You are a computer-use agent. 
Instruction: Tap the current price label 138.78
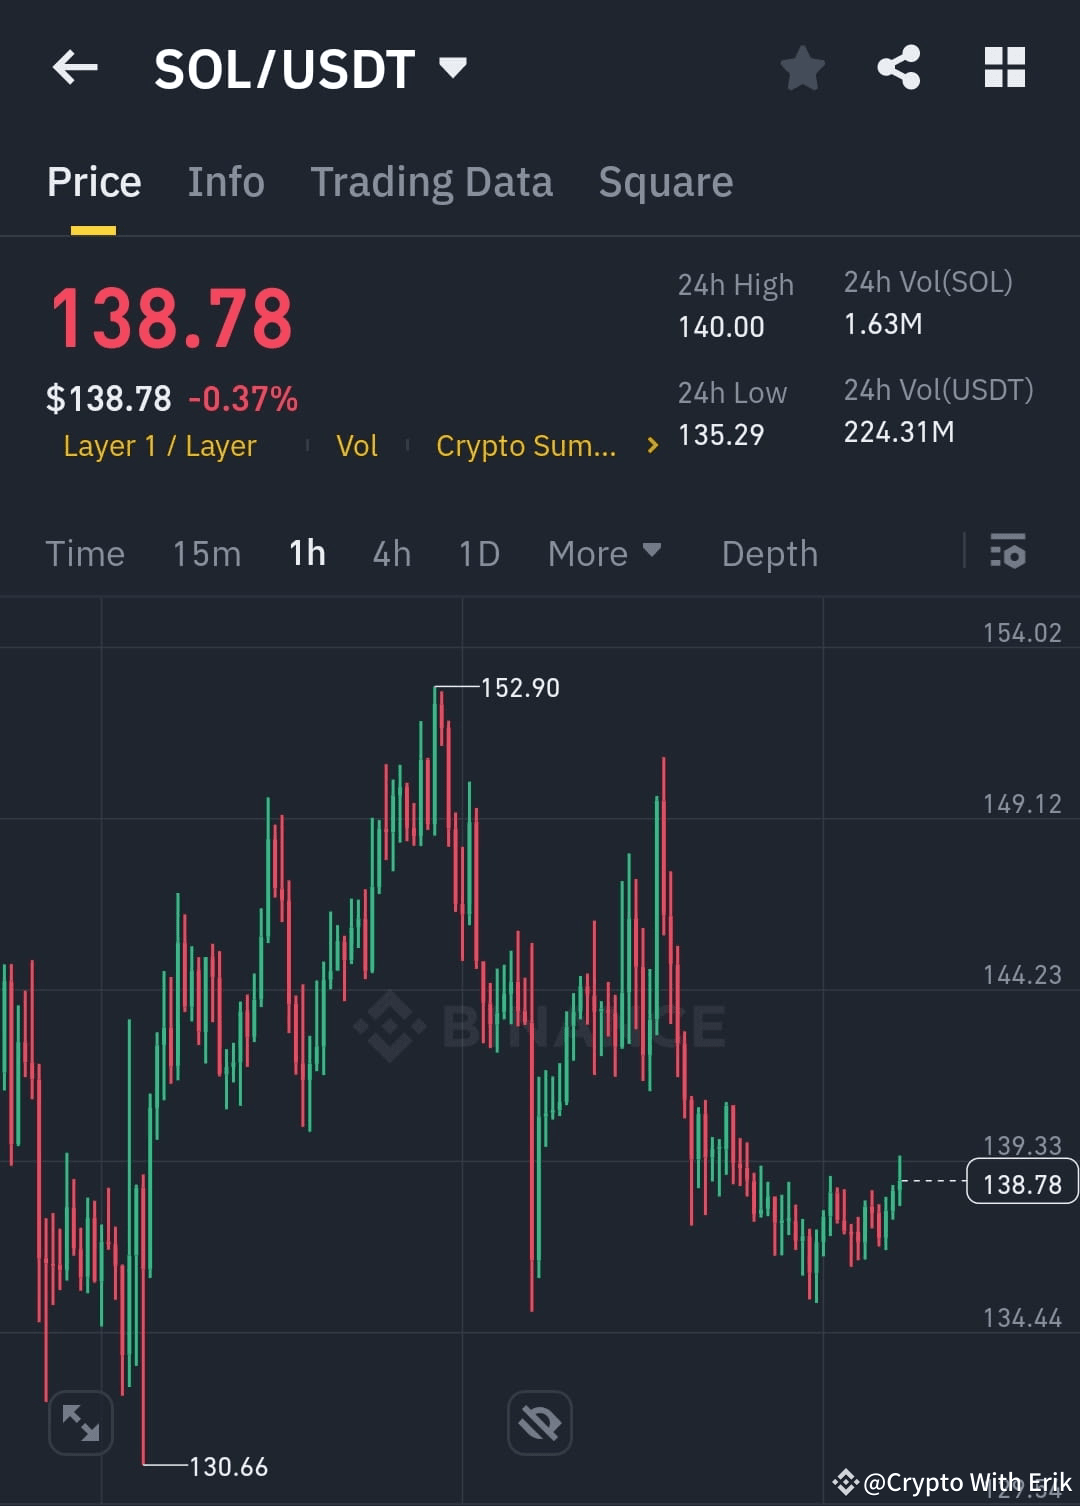click(1020, 1184)
